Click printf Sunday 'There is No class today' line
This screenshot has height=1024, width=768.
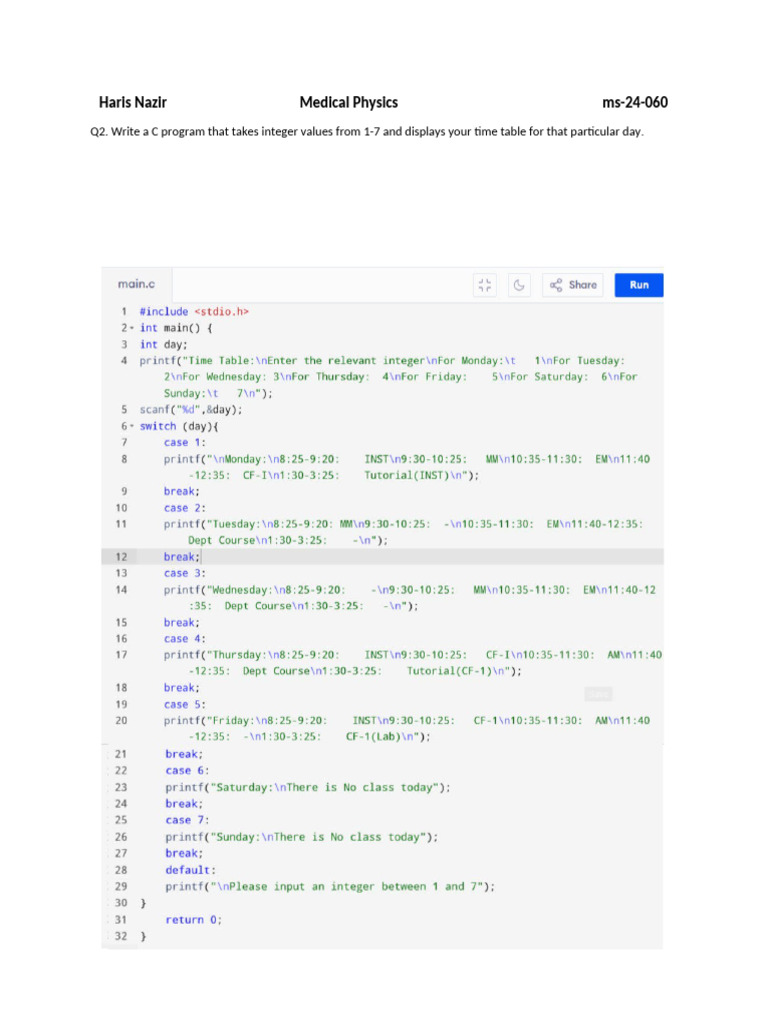tap(301, 837)
